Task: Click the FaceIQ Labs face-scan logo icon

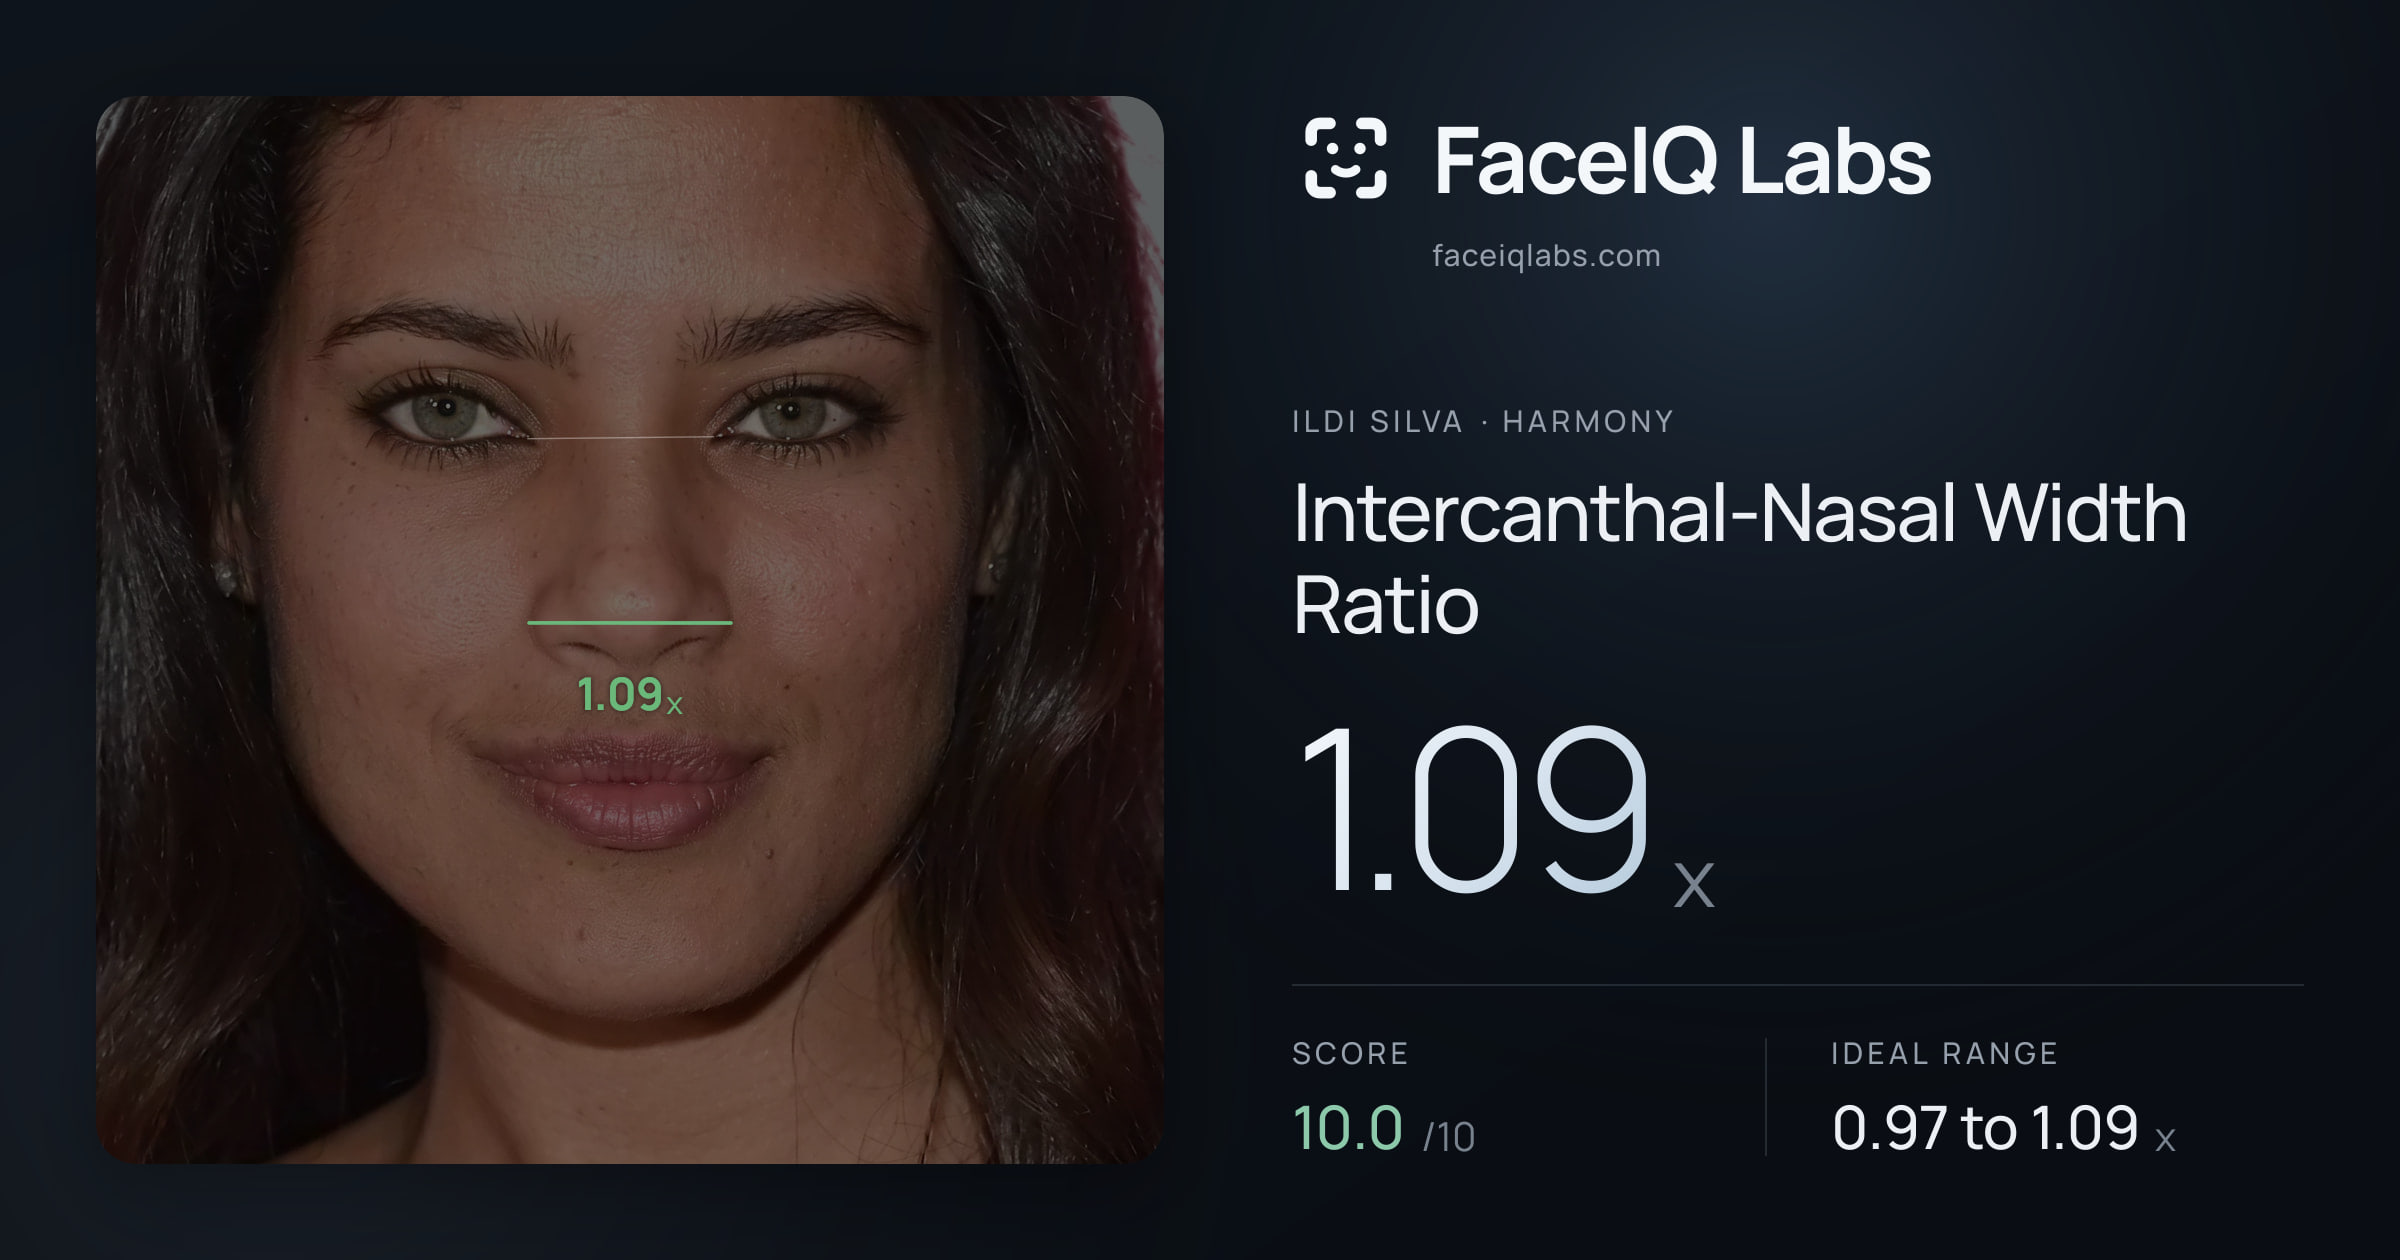Action: (x=1345, y=158)
